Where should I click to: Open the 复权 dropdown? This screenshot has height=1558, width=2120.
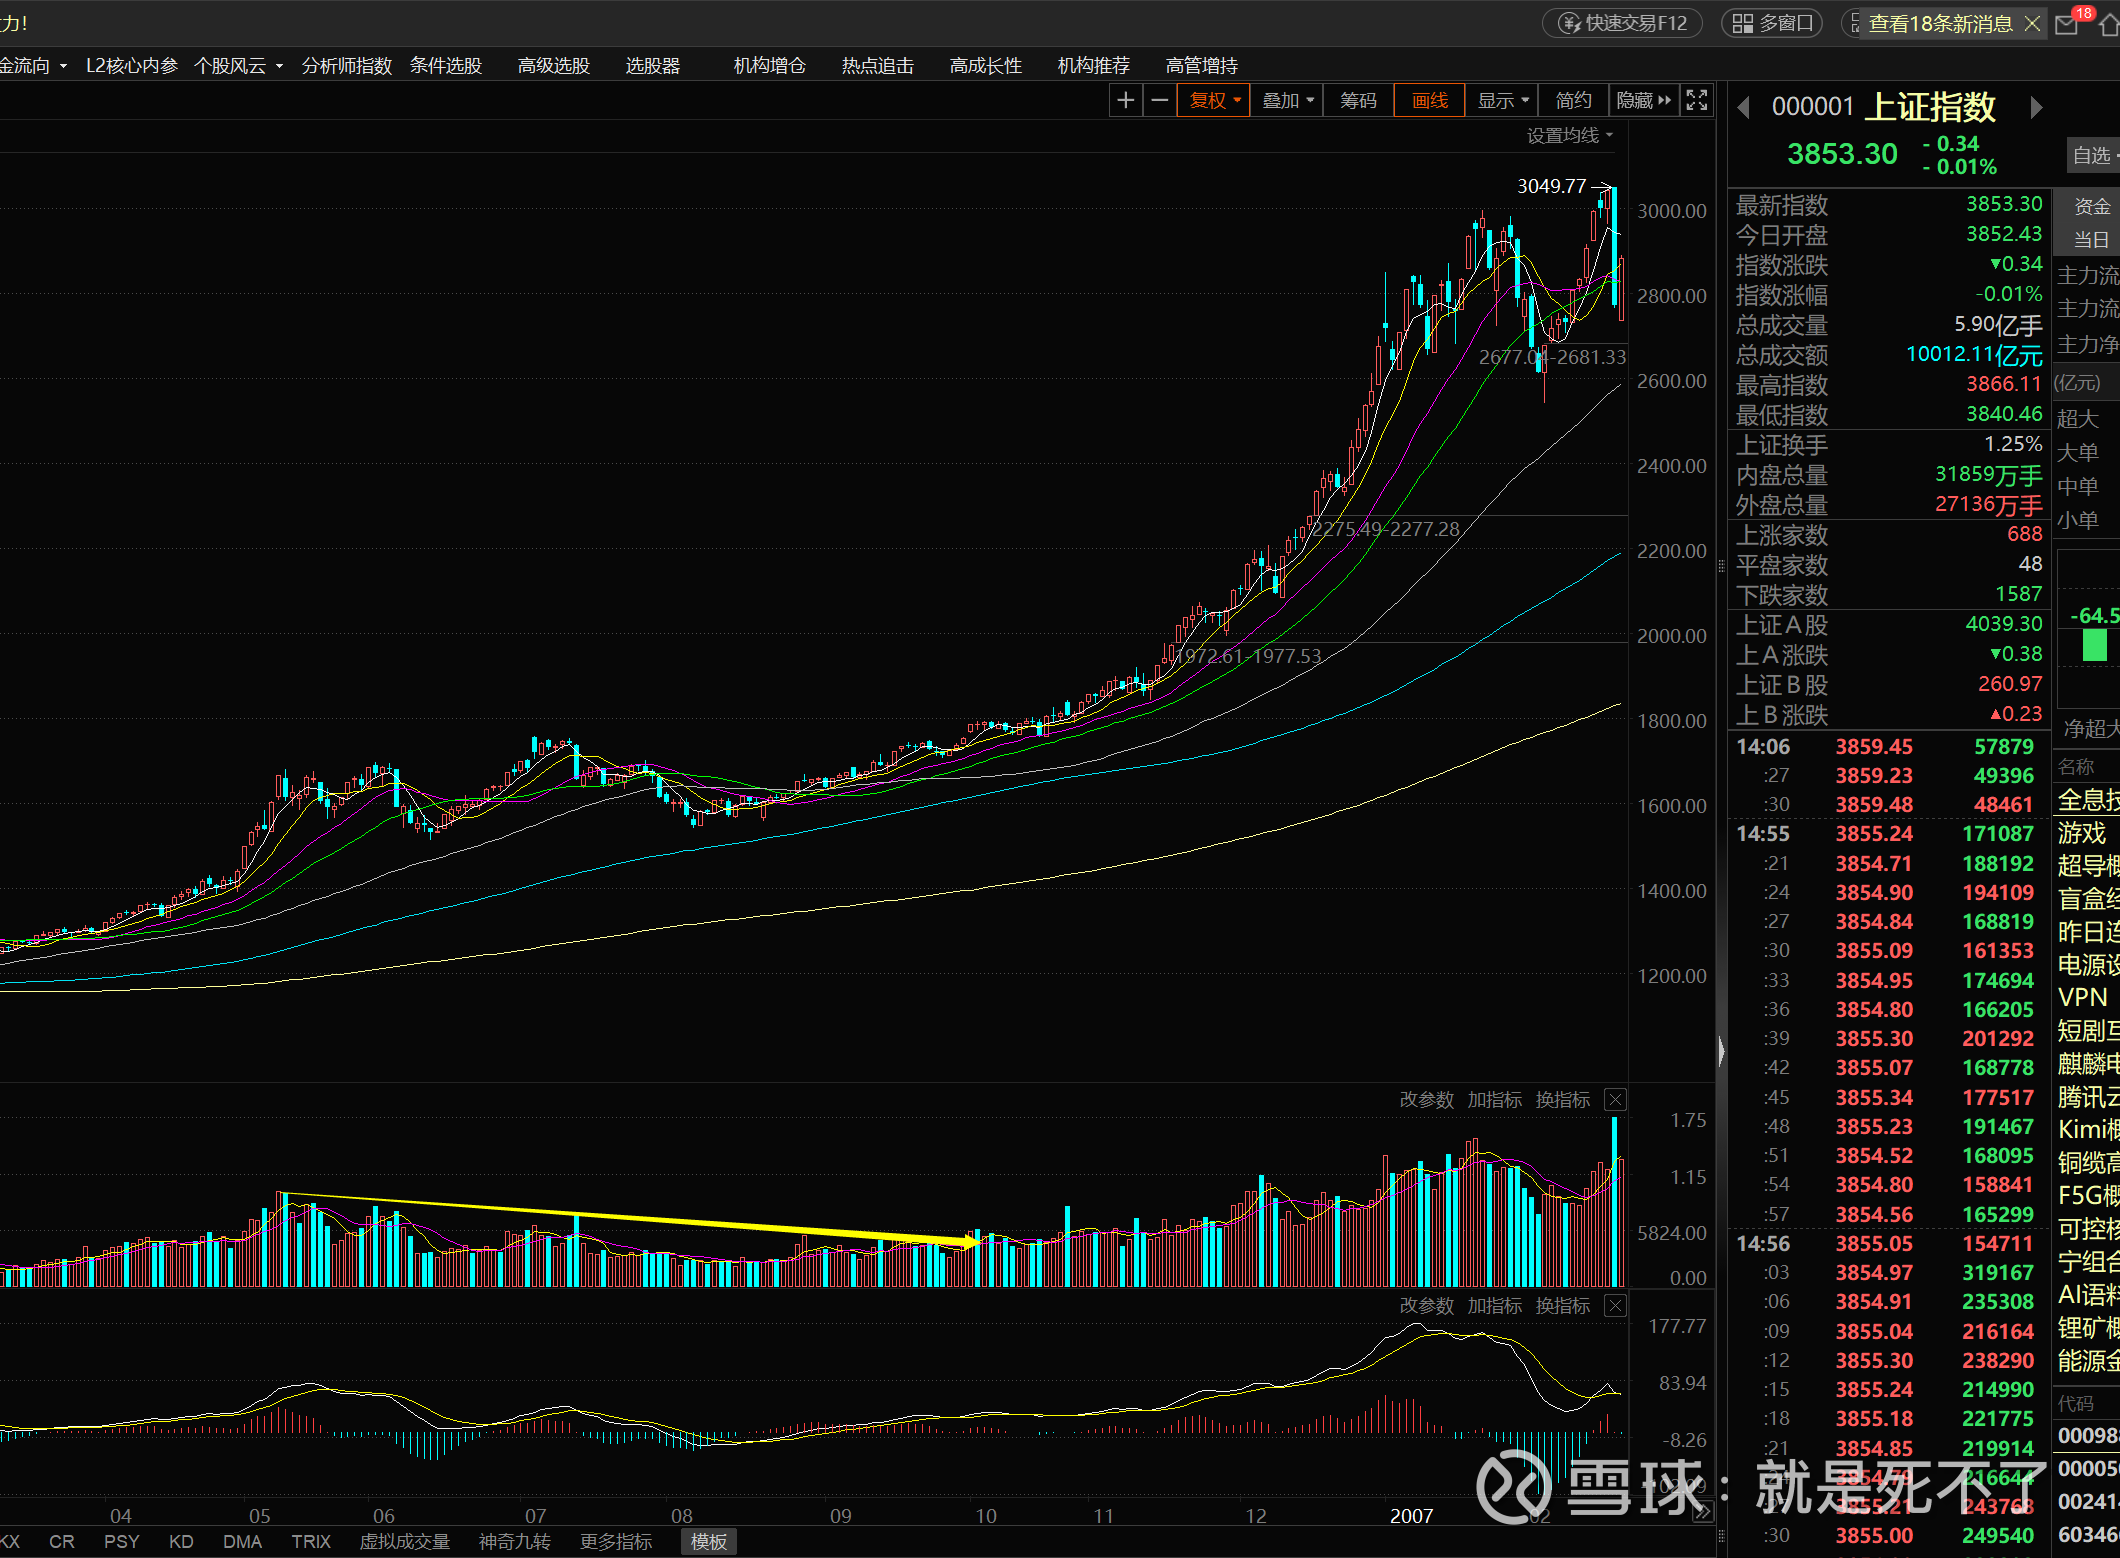coord(1214,100)
